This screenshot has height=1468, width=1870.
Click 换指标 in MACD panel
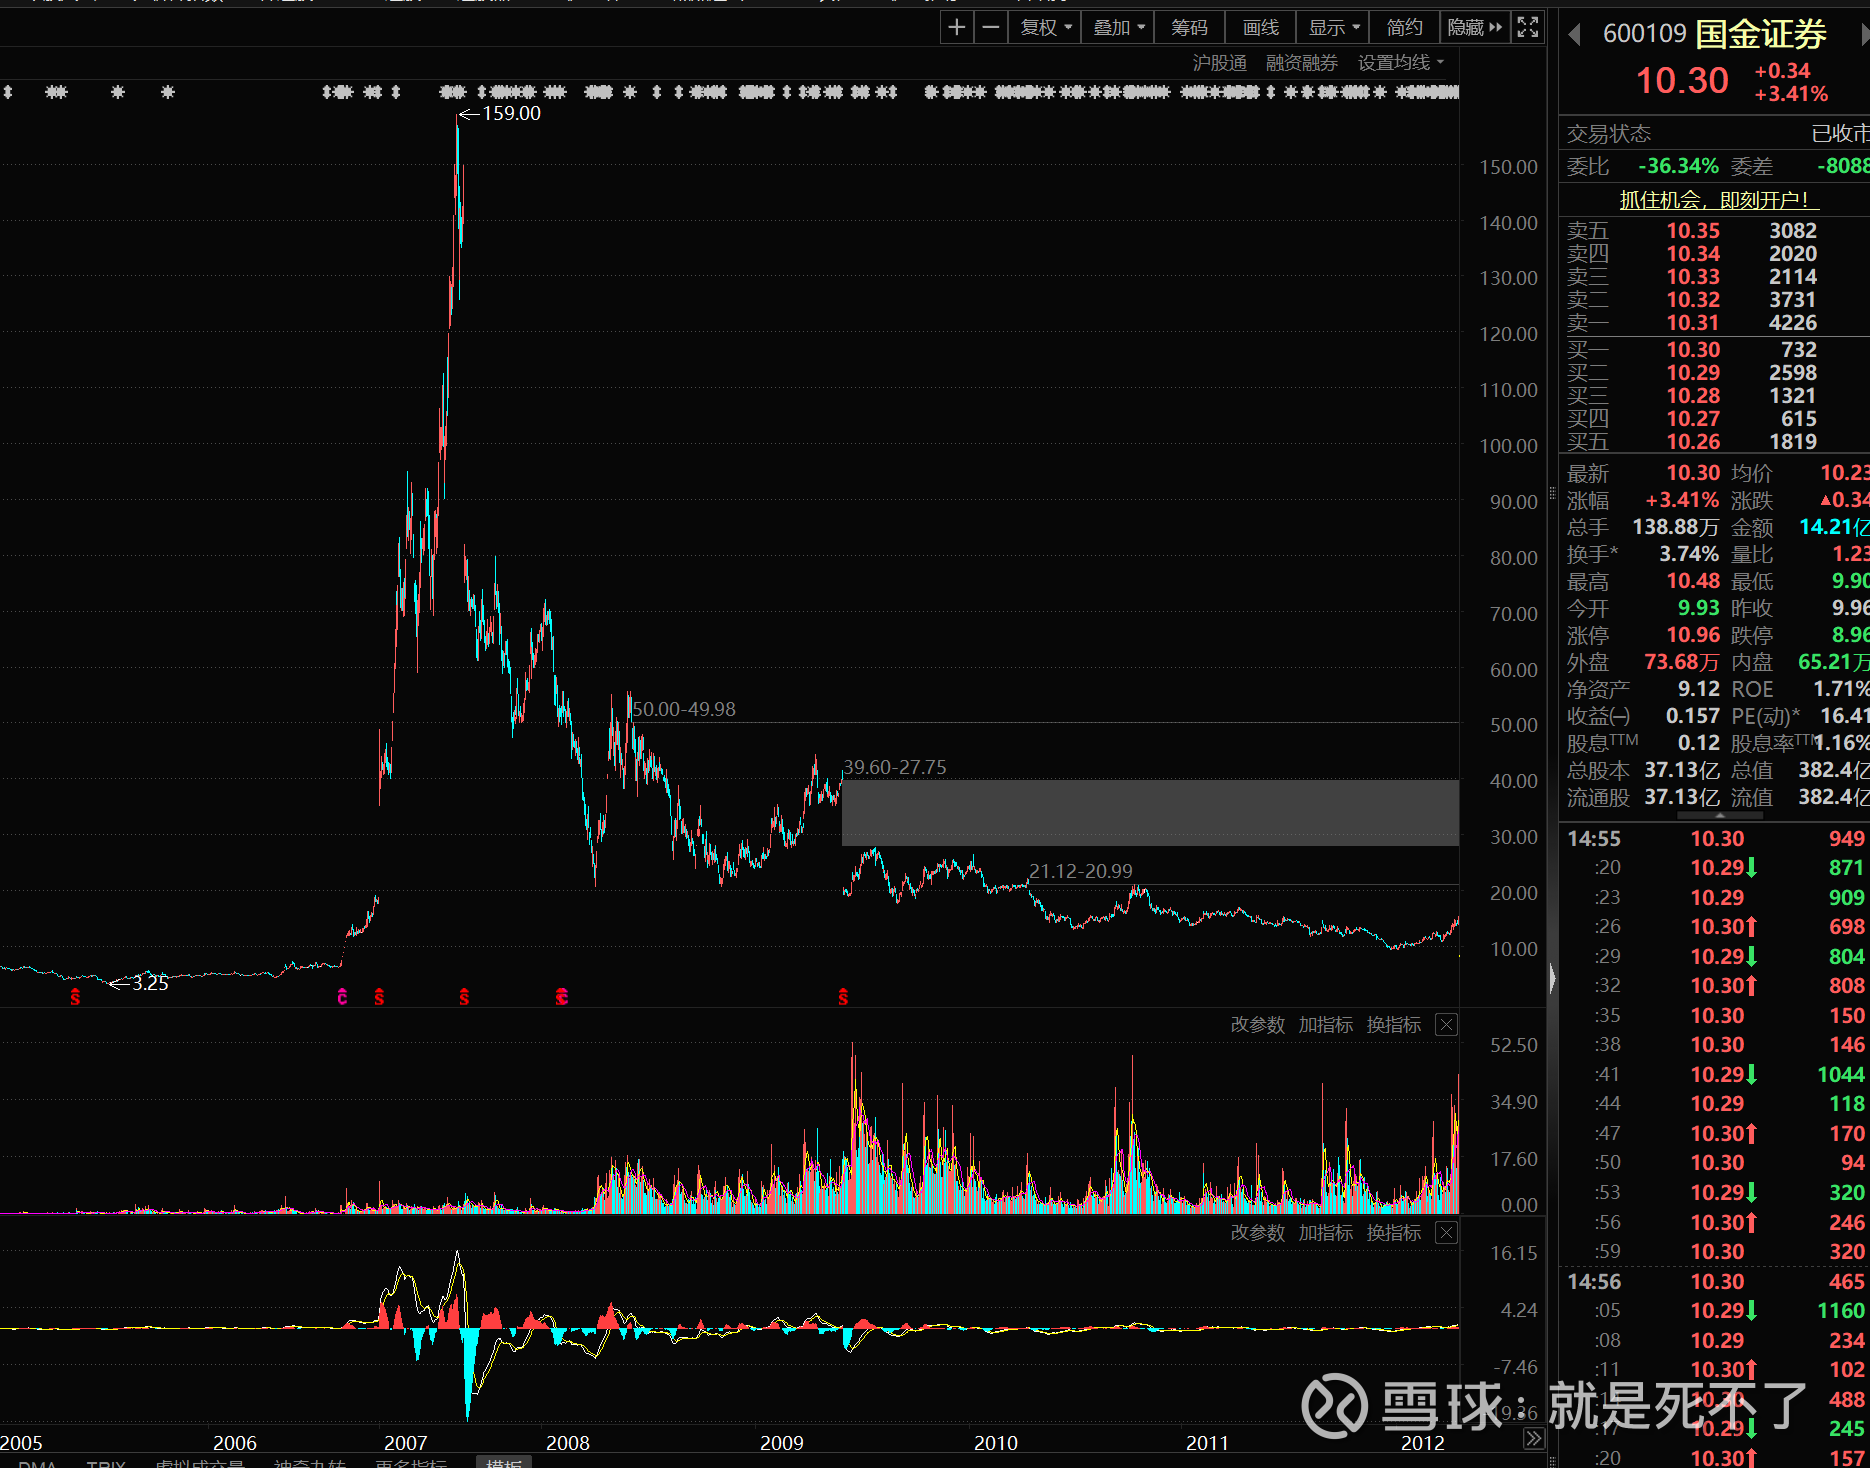point(1394,1232)
